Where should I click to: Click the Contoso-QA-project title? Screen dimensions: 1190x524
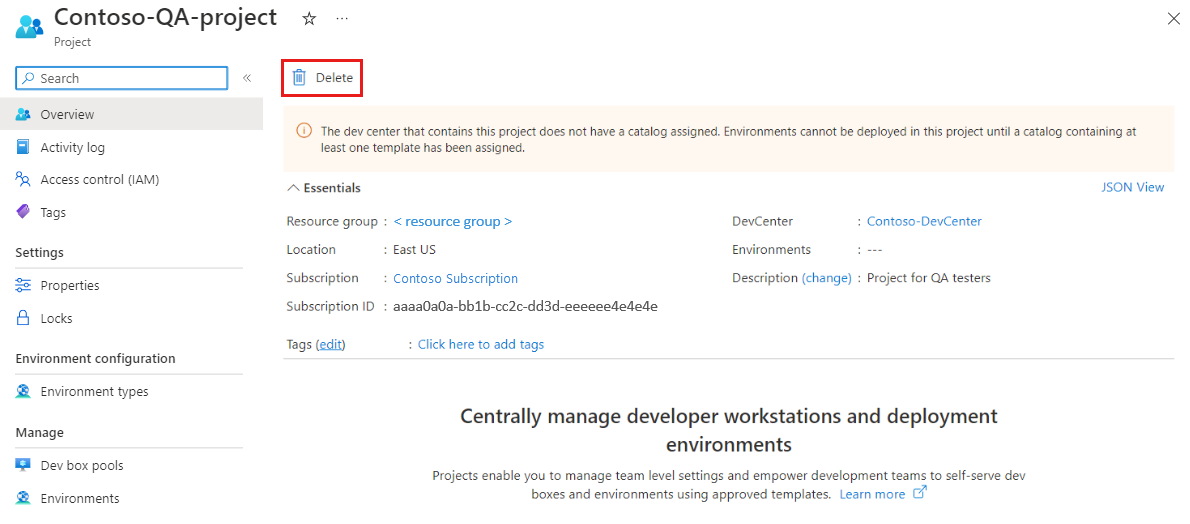pyautogui.click(x=165, y=18)
